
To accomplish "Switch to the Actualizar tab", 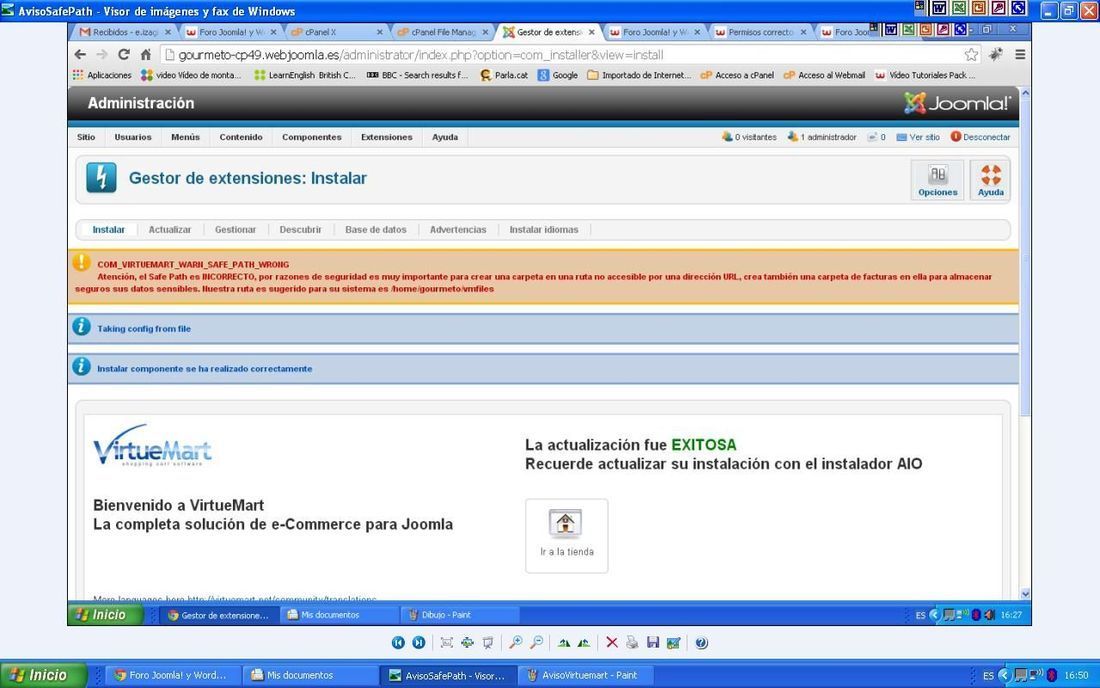I will [170, 230].
